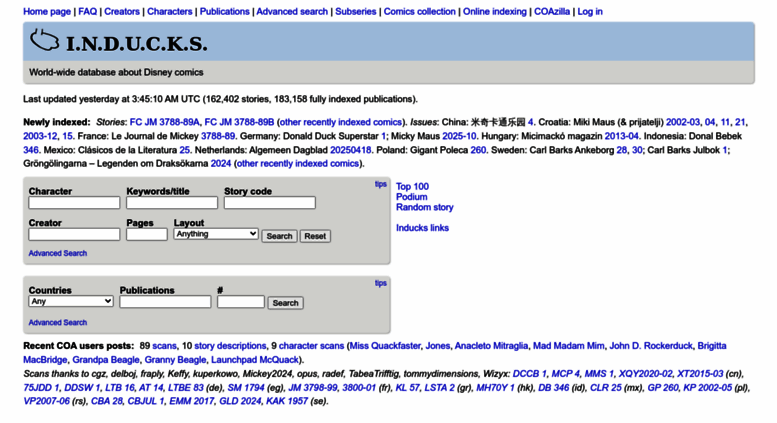Open the XQY2020-02 scan link
The width and height of the screenshot is (777, 423).
646,373
